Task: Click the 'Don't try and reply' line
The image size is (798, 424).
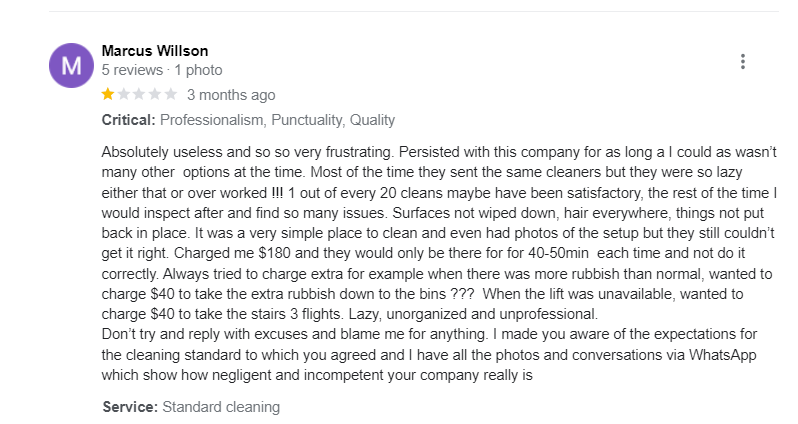Action: pyautogui.click(x=294, y=334)
